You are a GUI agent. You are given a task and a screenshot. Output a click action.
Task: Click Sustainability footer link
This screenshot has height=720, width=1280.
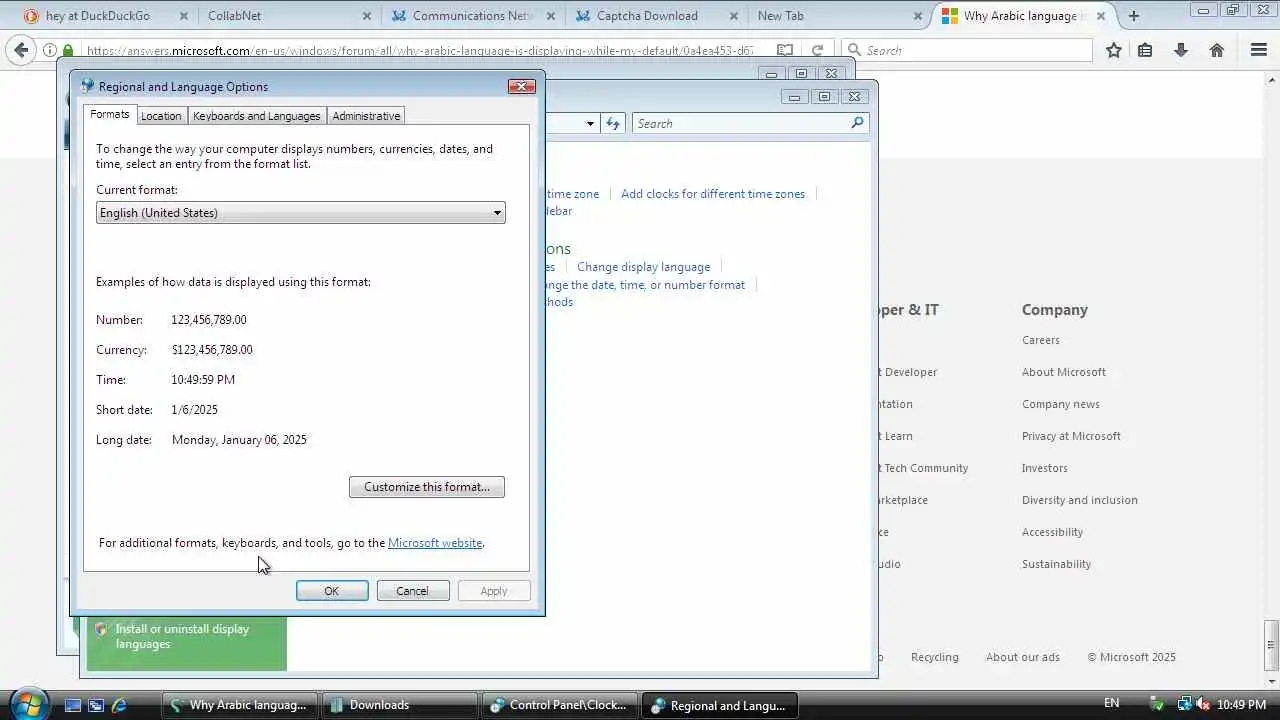point(1056,564)
